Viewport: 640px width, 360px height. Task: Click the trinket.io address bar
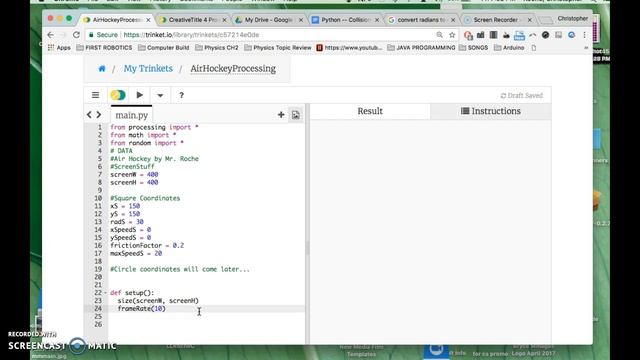tap(261, 35)
